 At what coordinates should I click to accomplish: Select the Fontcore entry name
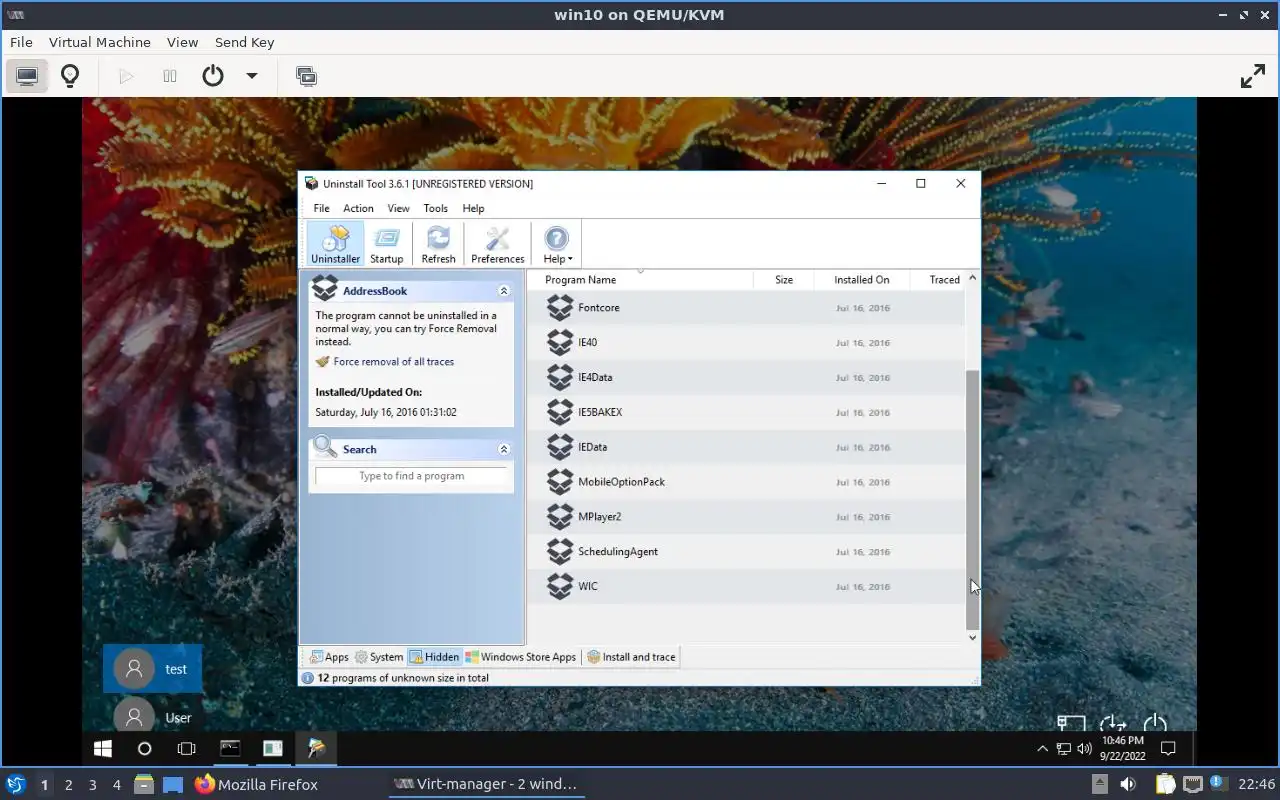(x=598, y=308)
